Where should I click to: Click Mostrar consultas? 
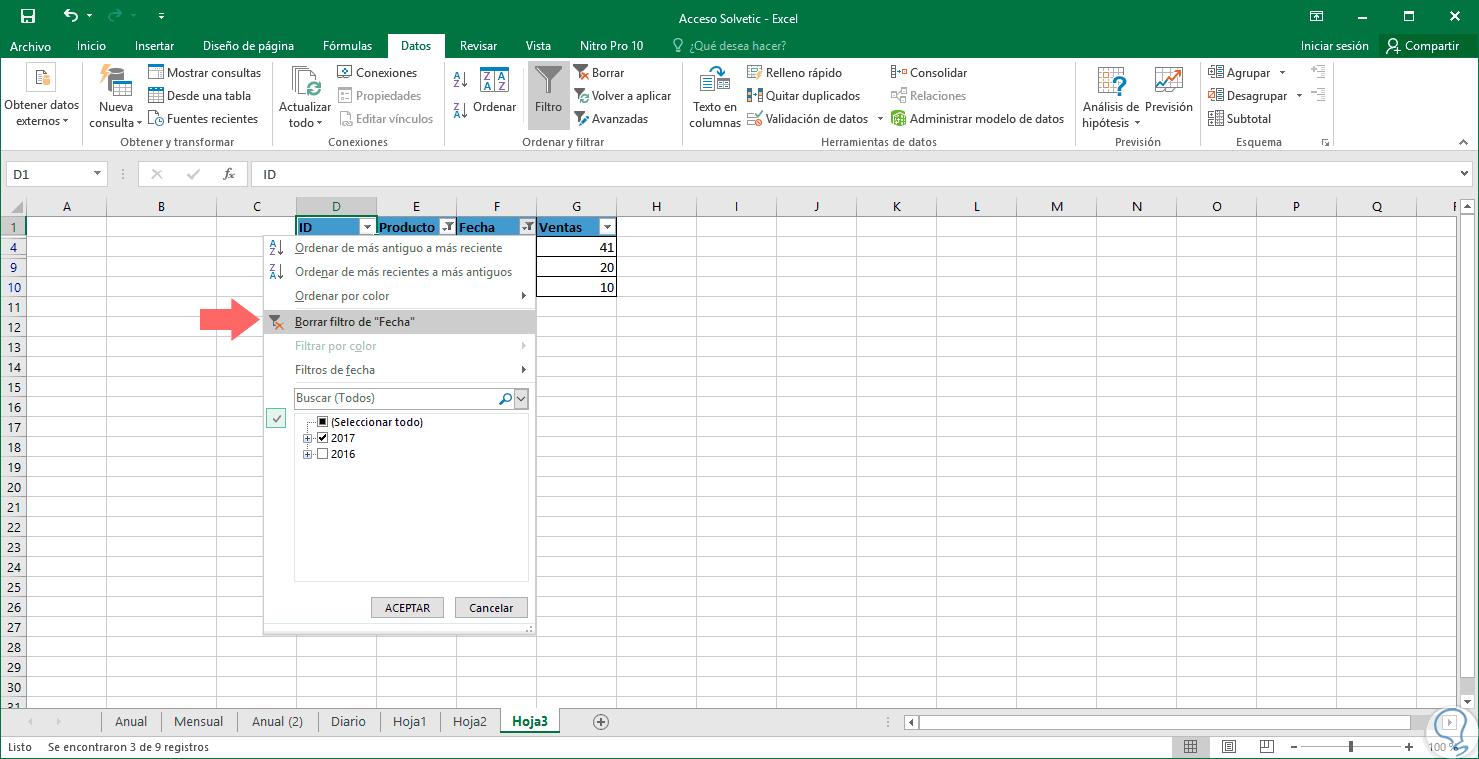click(205, 73)
